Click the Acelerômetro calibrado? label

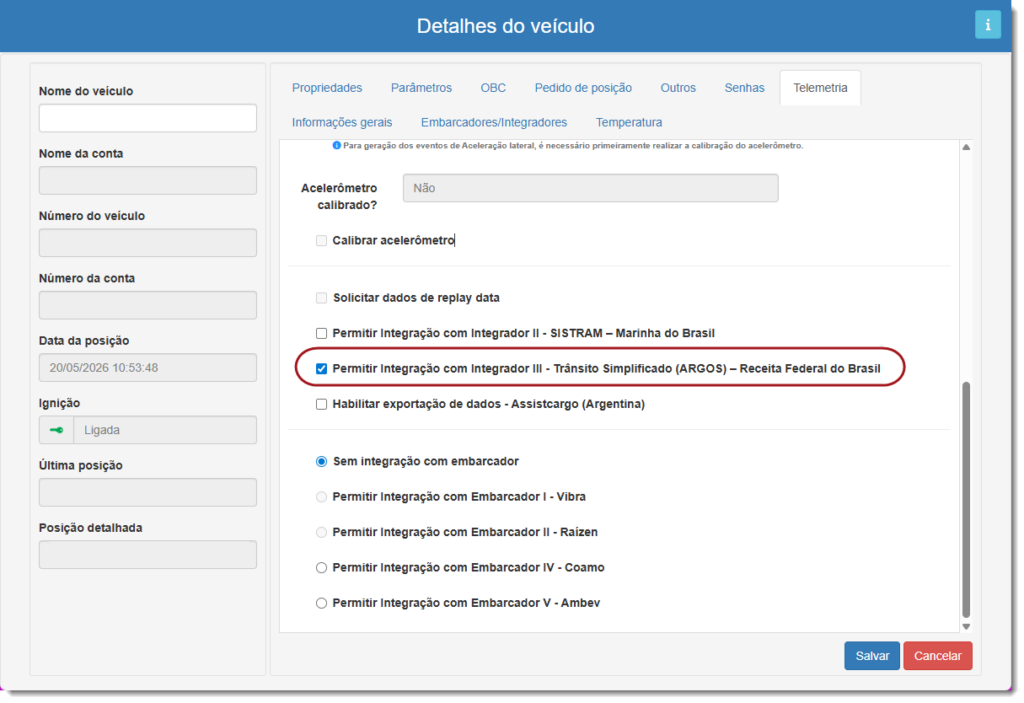point(339,197)
